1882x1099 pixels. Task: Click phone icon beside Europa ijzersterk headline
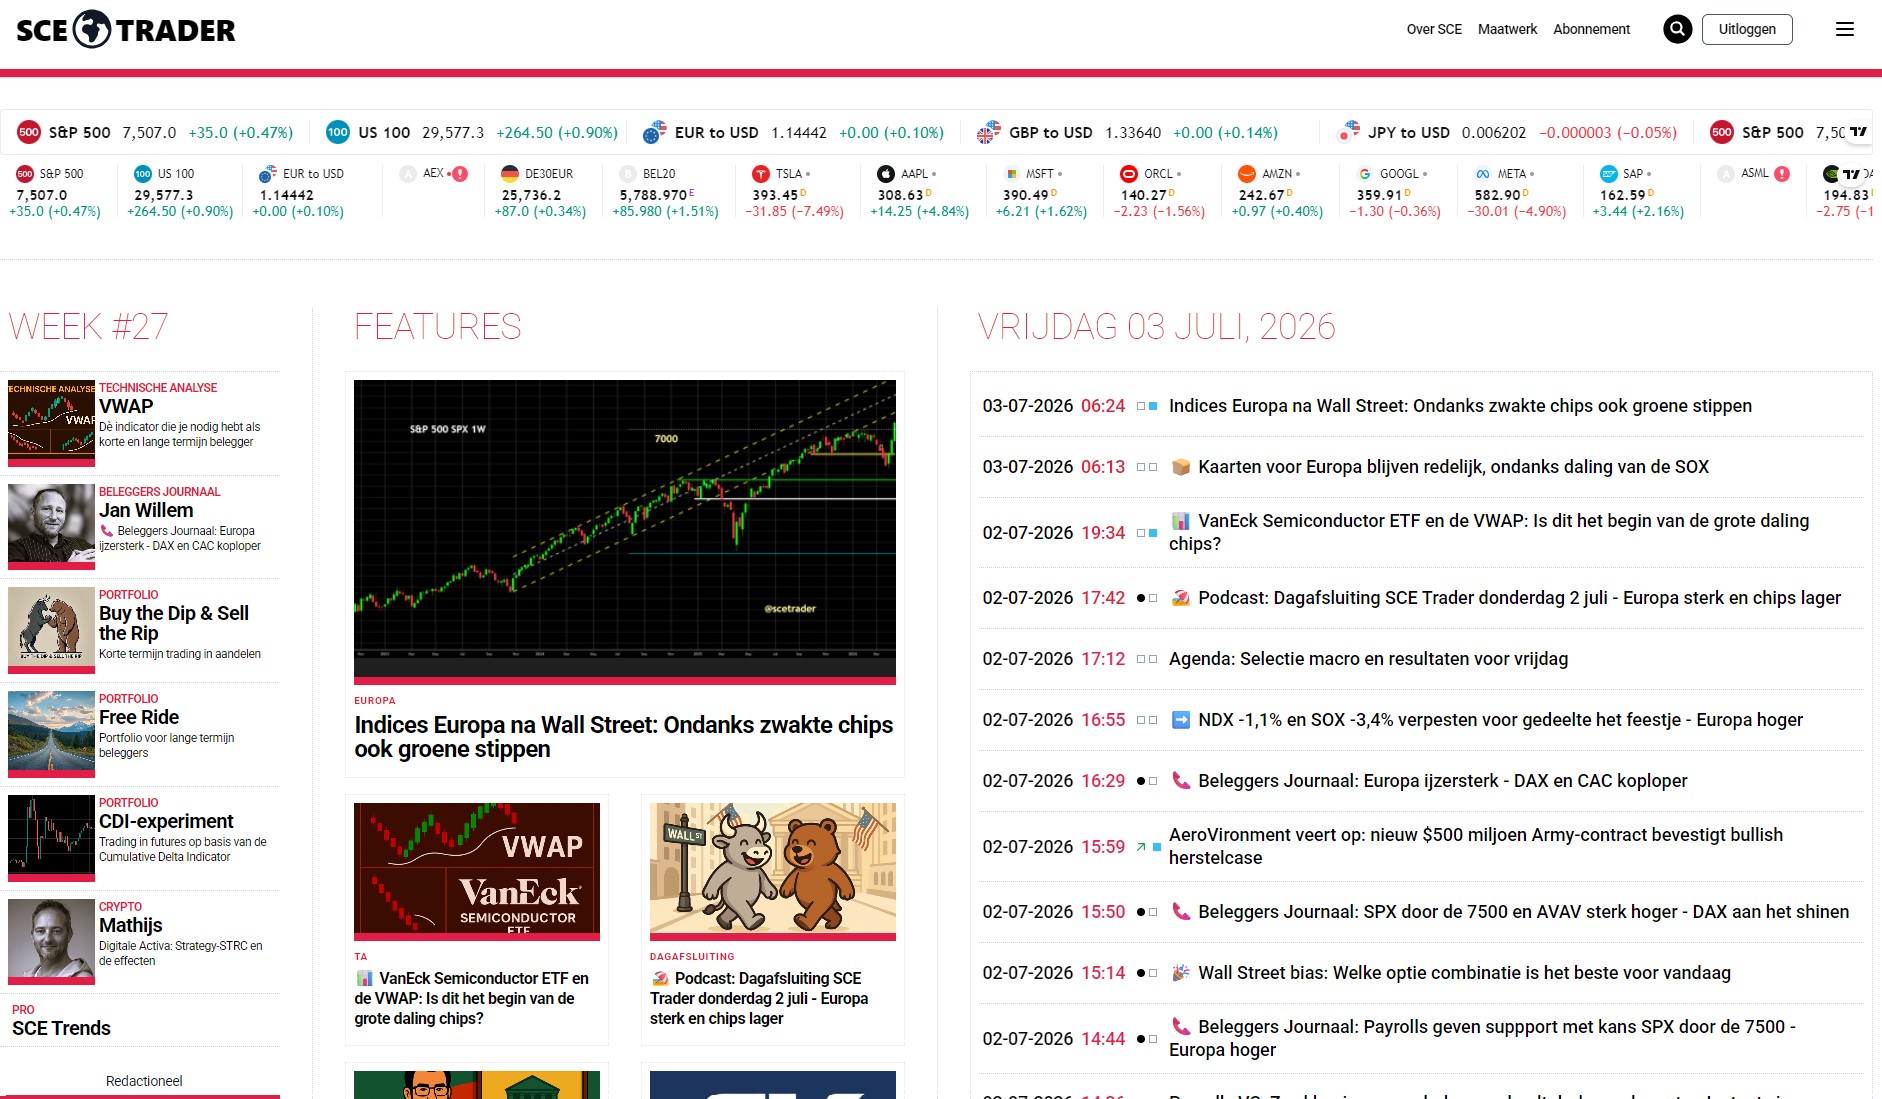pyautogui.click(x=1181, y=781)
